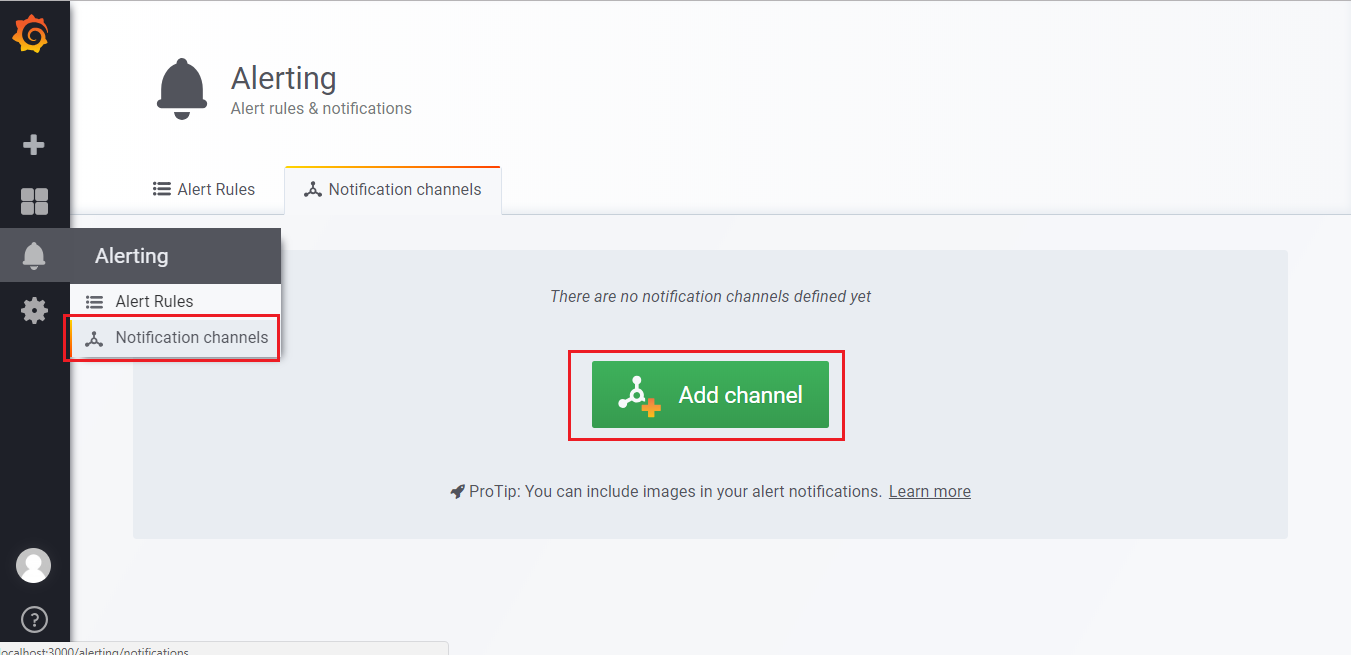Viewport: 1351px width, 655px height.
Task: Click the Grafana logo
Action: tap(31, 36)
